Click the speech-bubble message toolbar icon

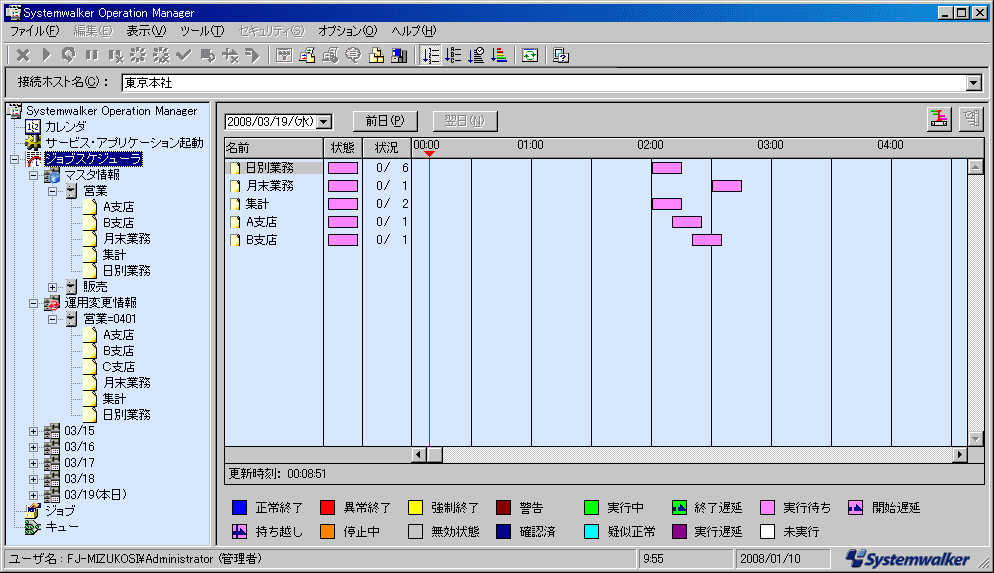tap(353, 56)
